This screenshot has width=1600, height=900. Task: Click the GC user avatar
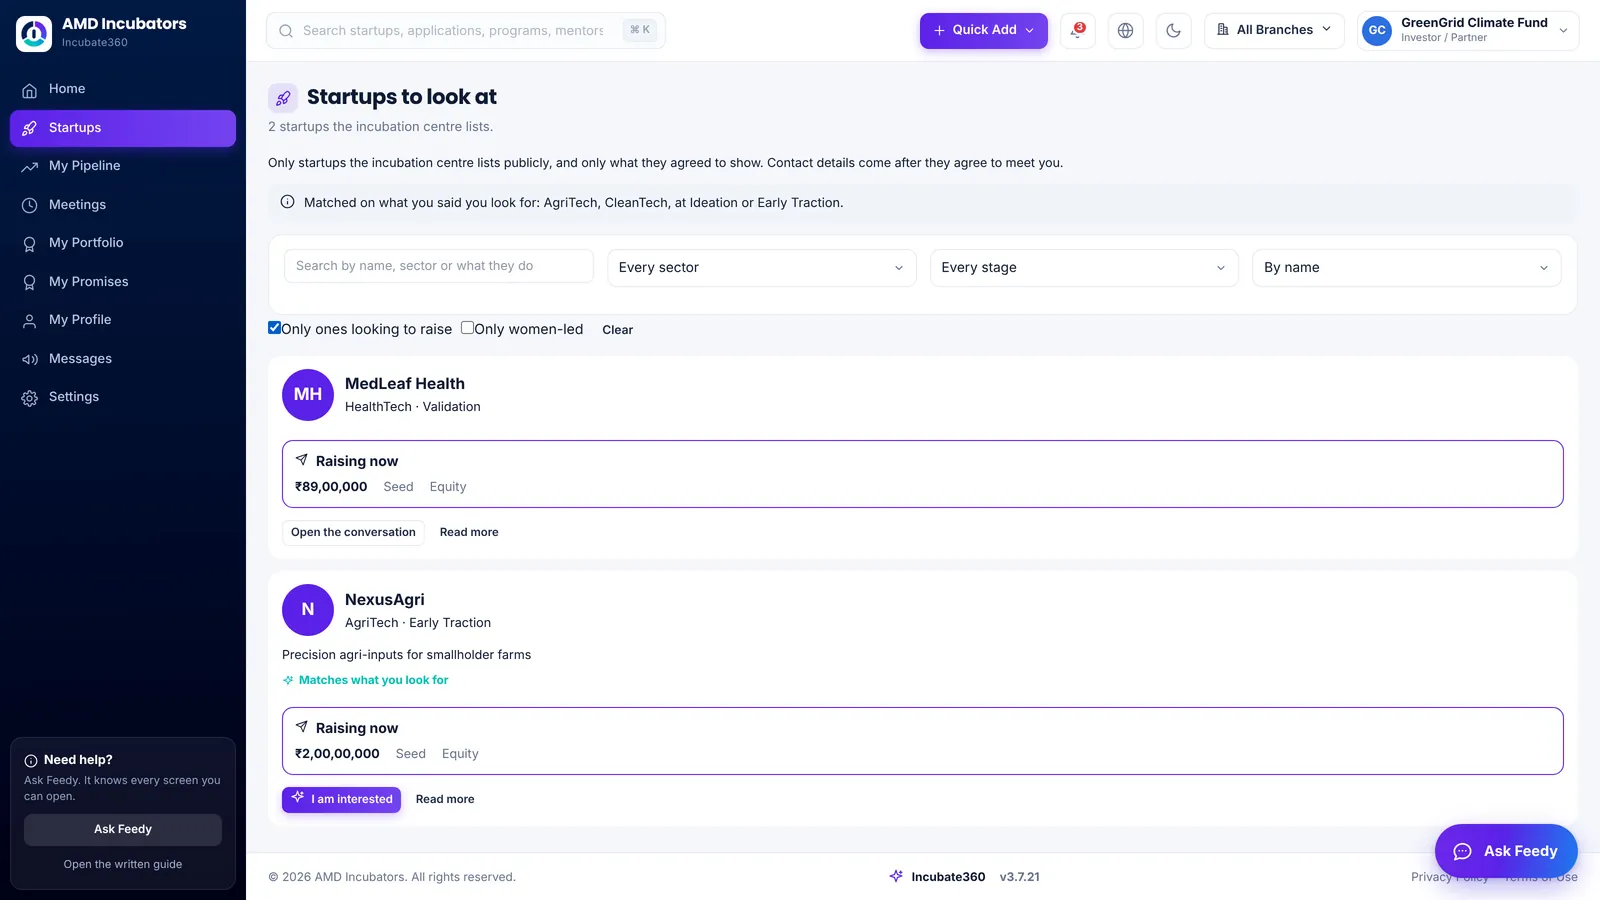click(1377, 30)
